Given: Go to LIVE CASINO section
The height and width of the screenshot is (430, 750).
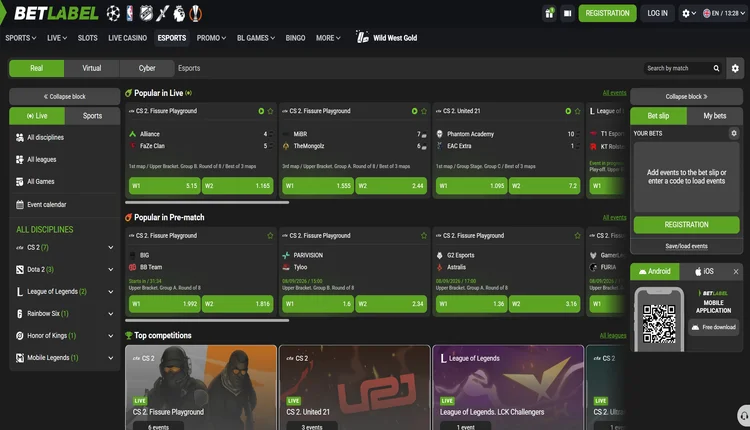Looking at the screenshot, I should (127, 38).
